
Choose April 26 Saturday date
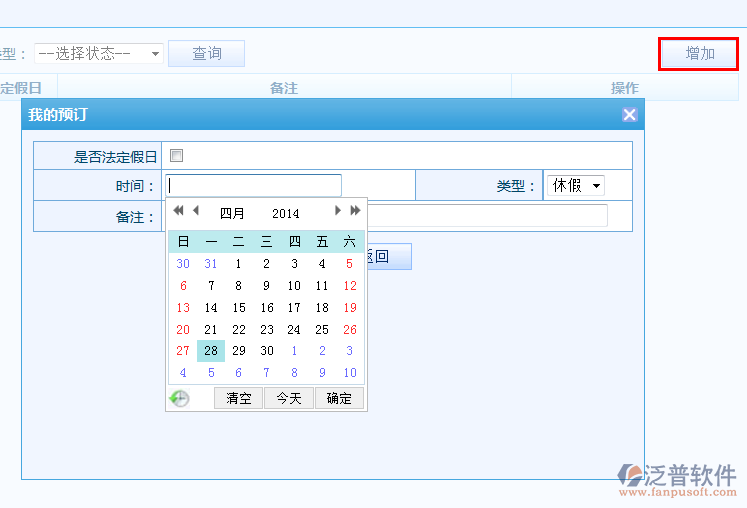click(x=350, y=330)
